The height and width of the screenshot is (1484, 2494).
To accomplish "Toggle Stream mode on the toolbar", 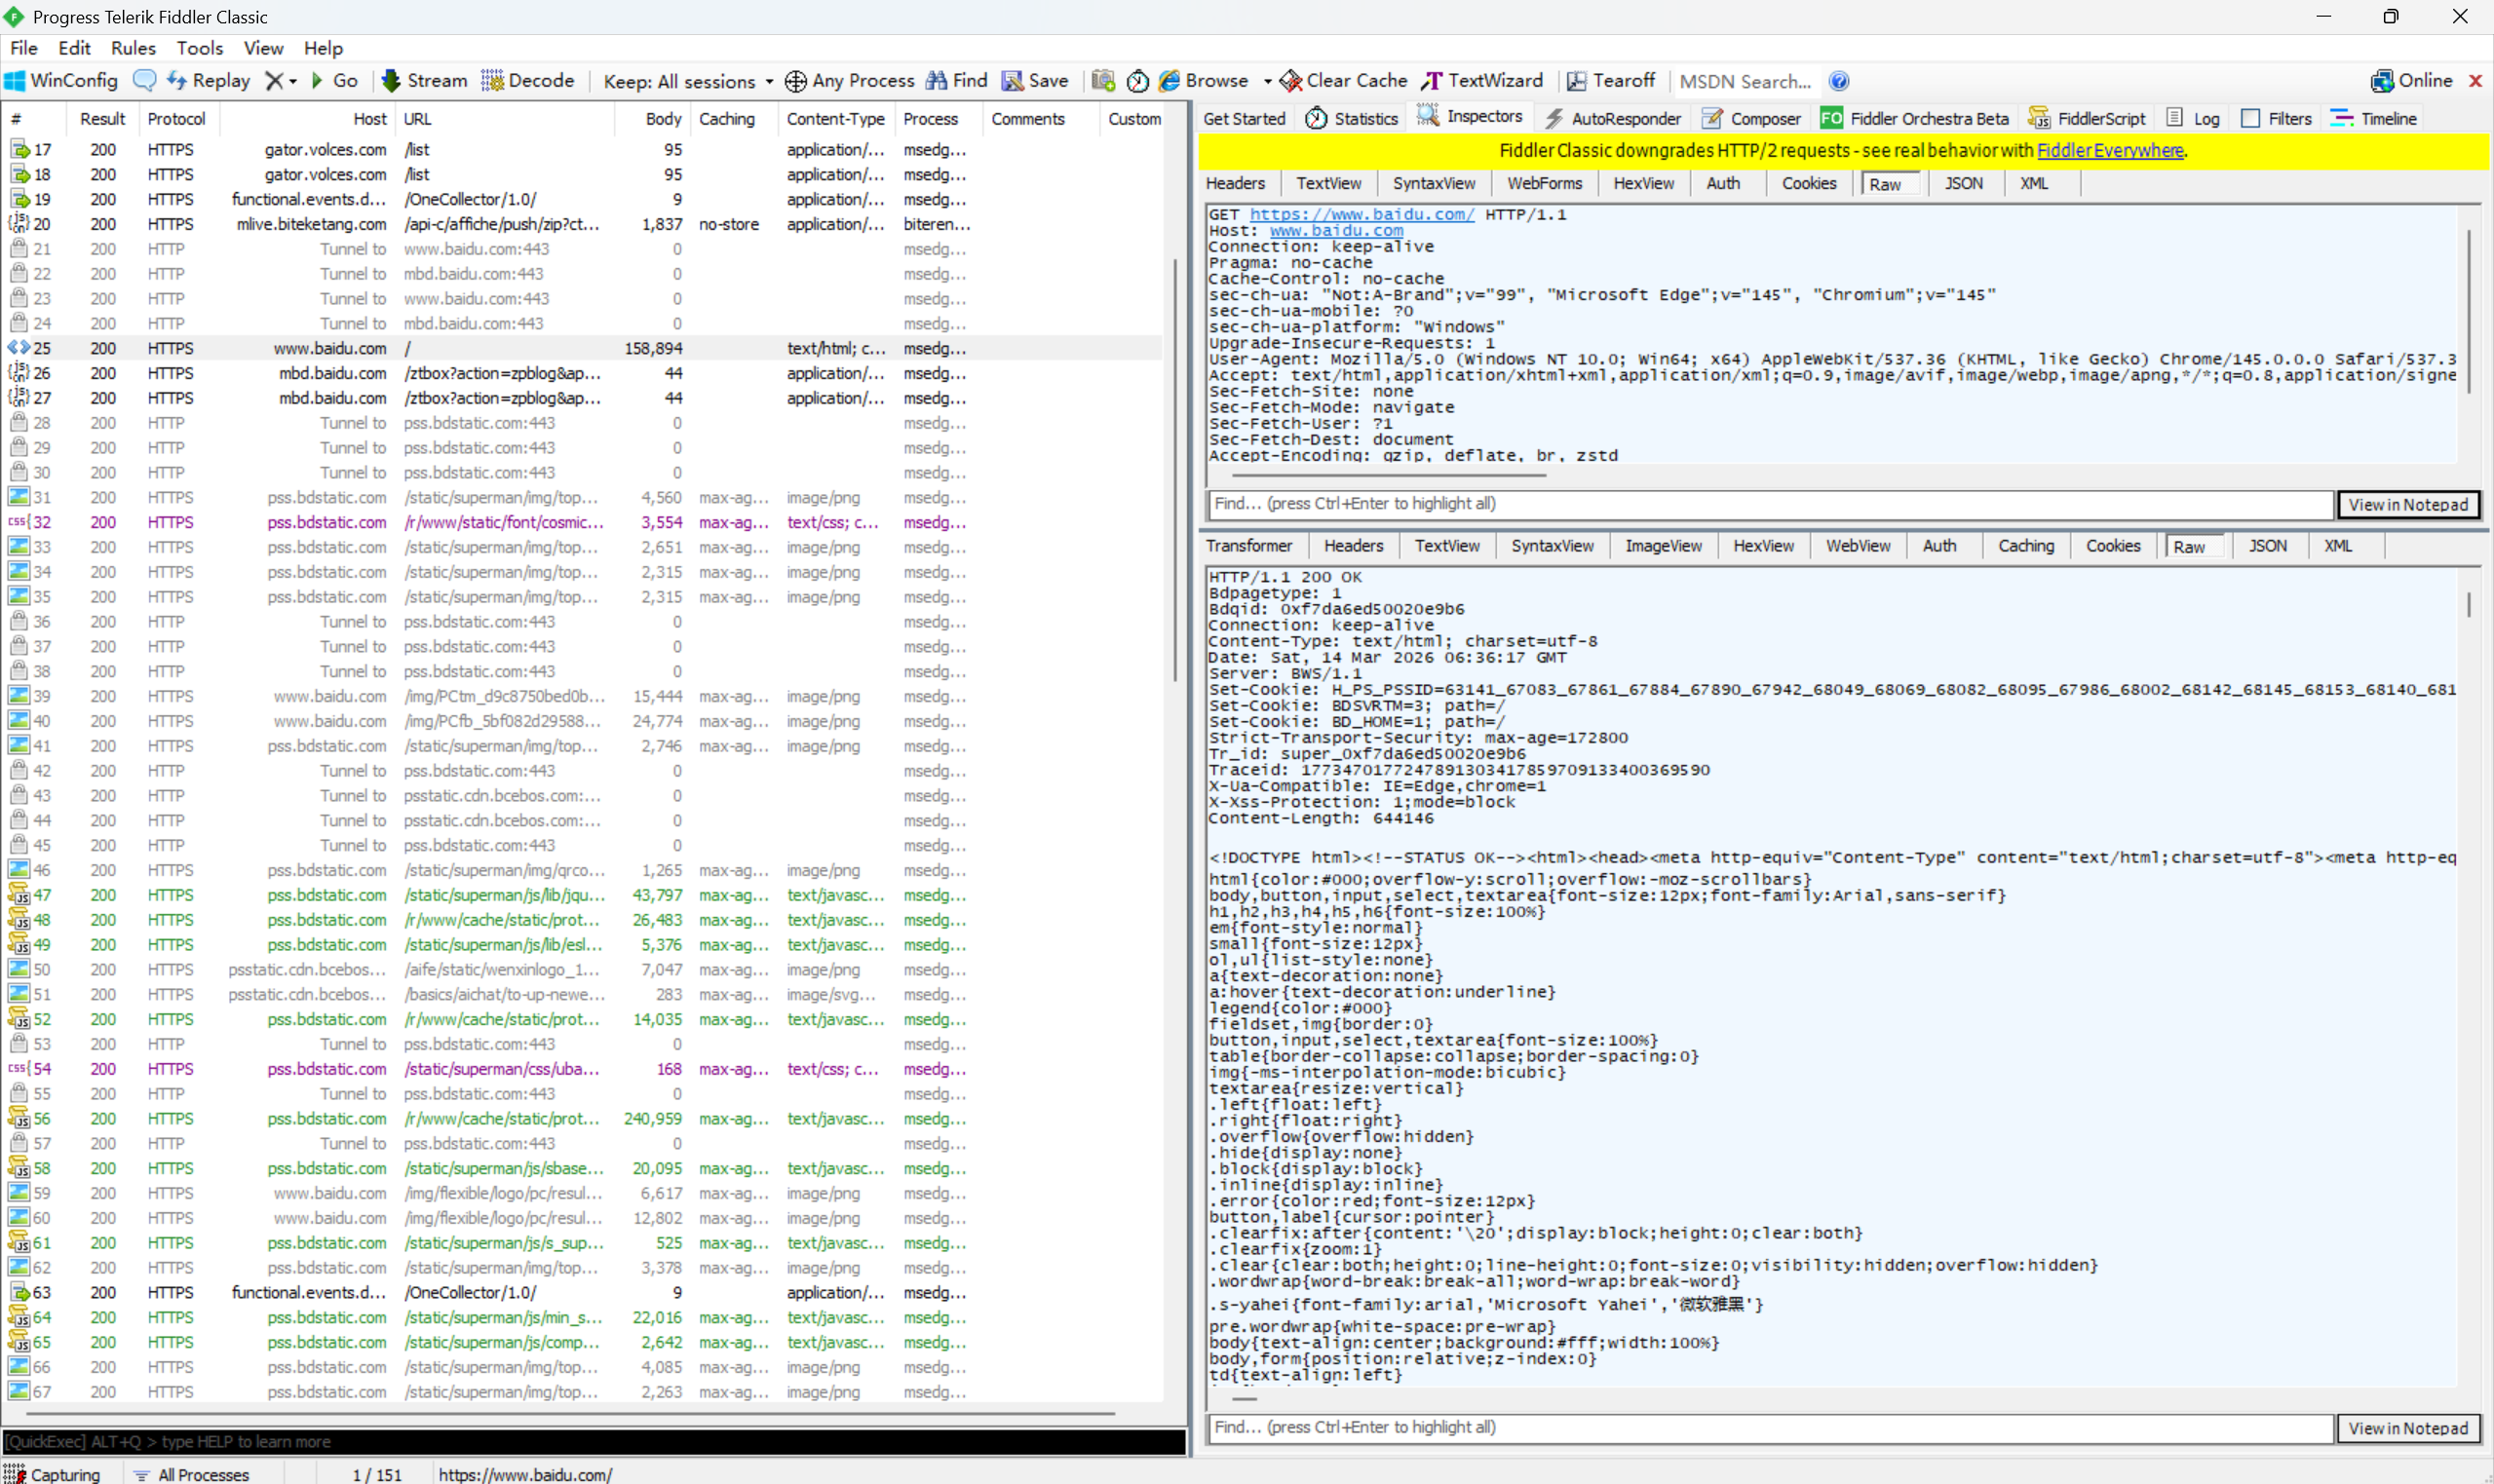I will pyautogui.click(x=426, y=80).
